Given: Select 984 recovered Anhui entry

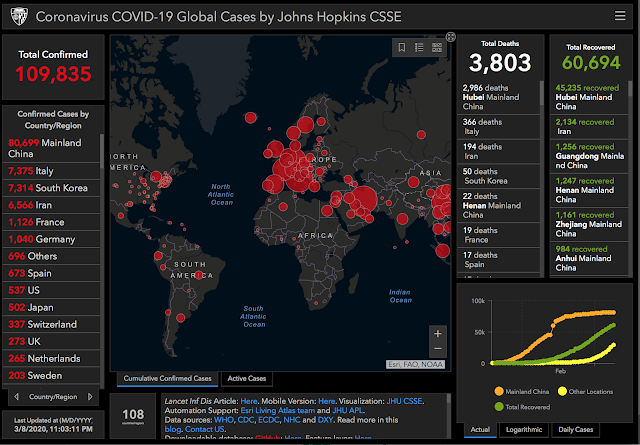Looking at the screenshot, I should 589,258.
